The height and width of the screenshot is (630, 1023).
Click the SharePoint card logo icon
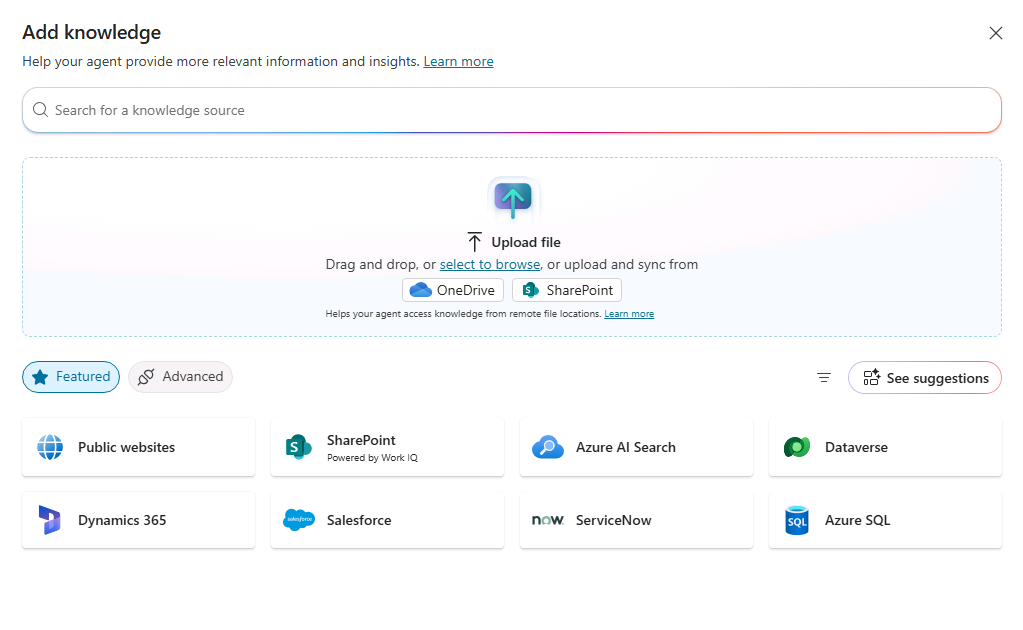point(299,447)
